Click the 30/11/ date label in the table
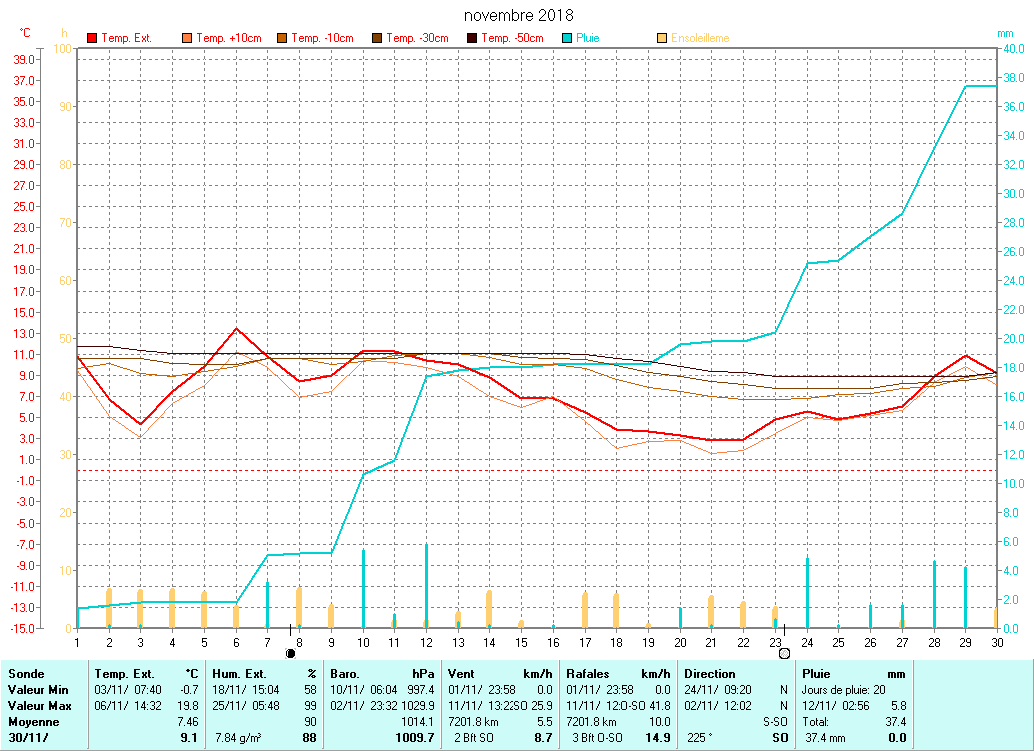This screenshot has width=1034, height=751. point(26,738)
